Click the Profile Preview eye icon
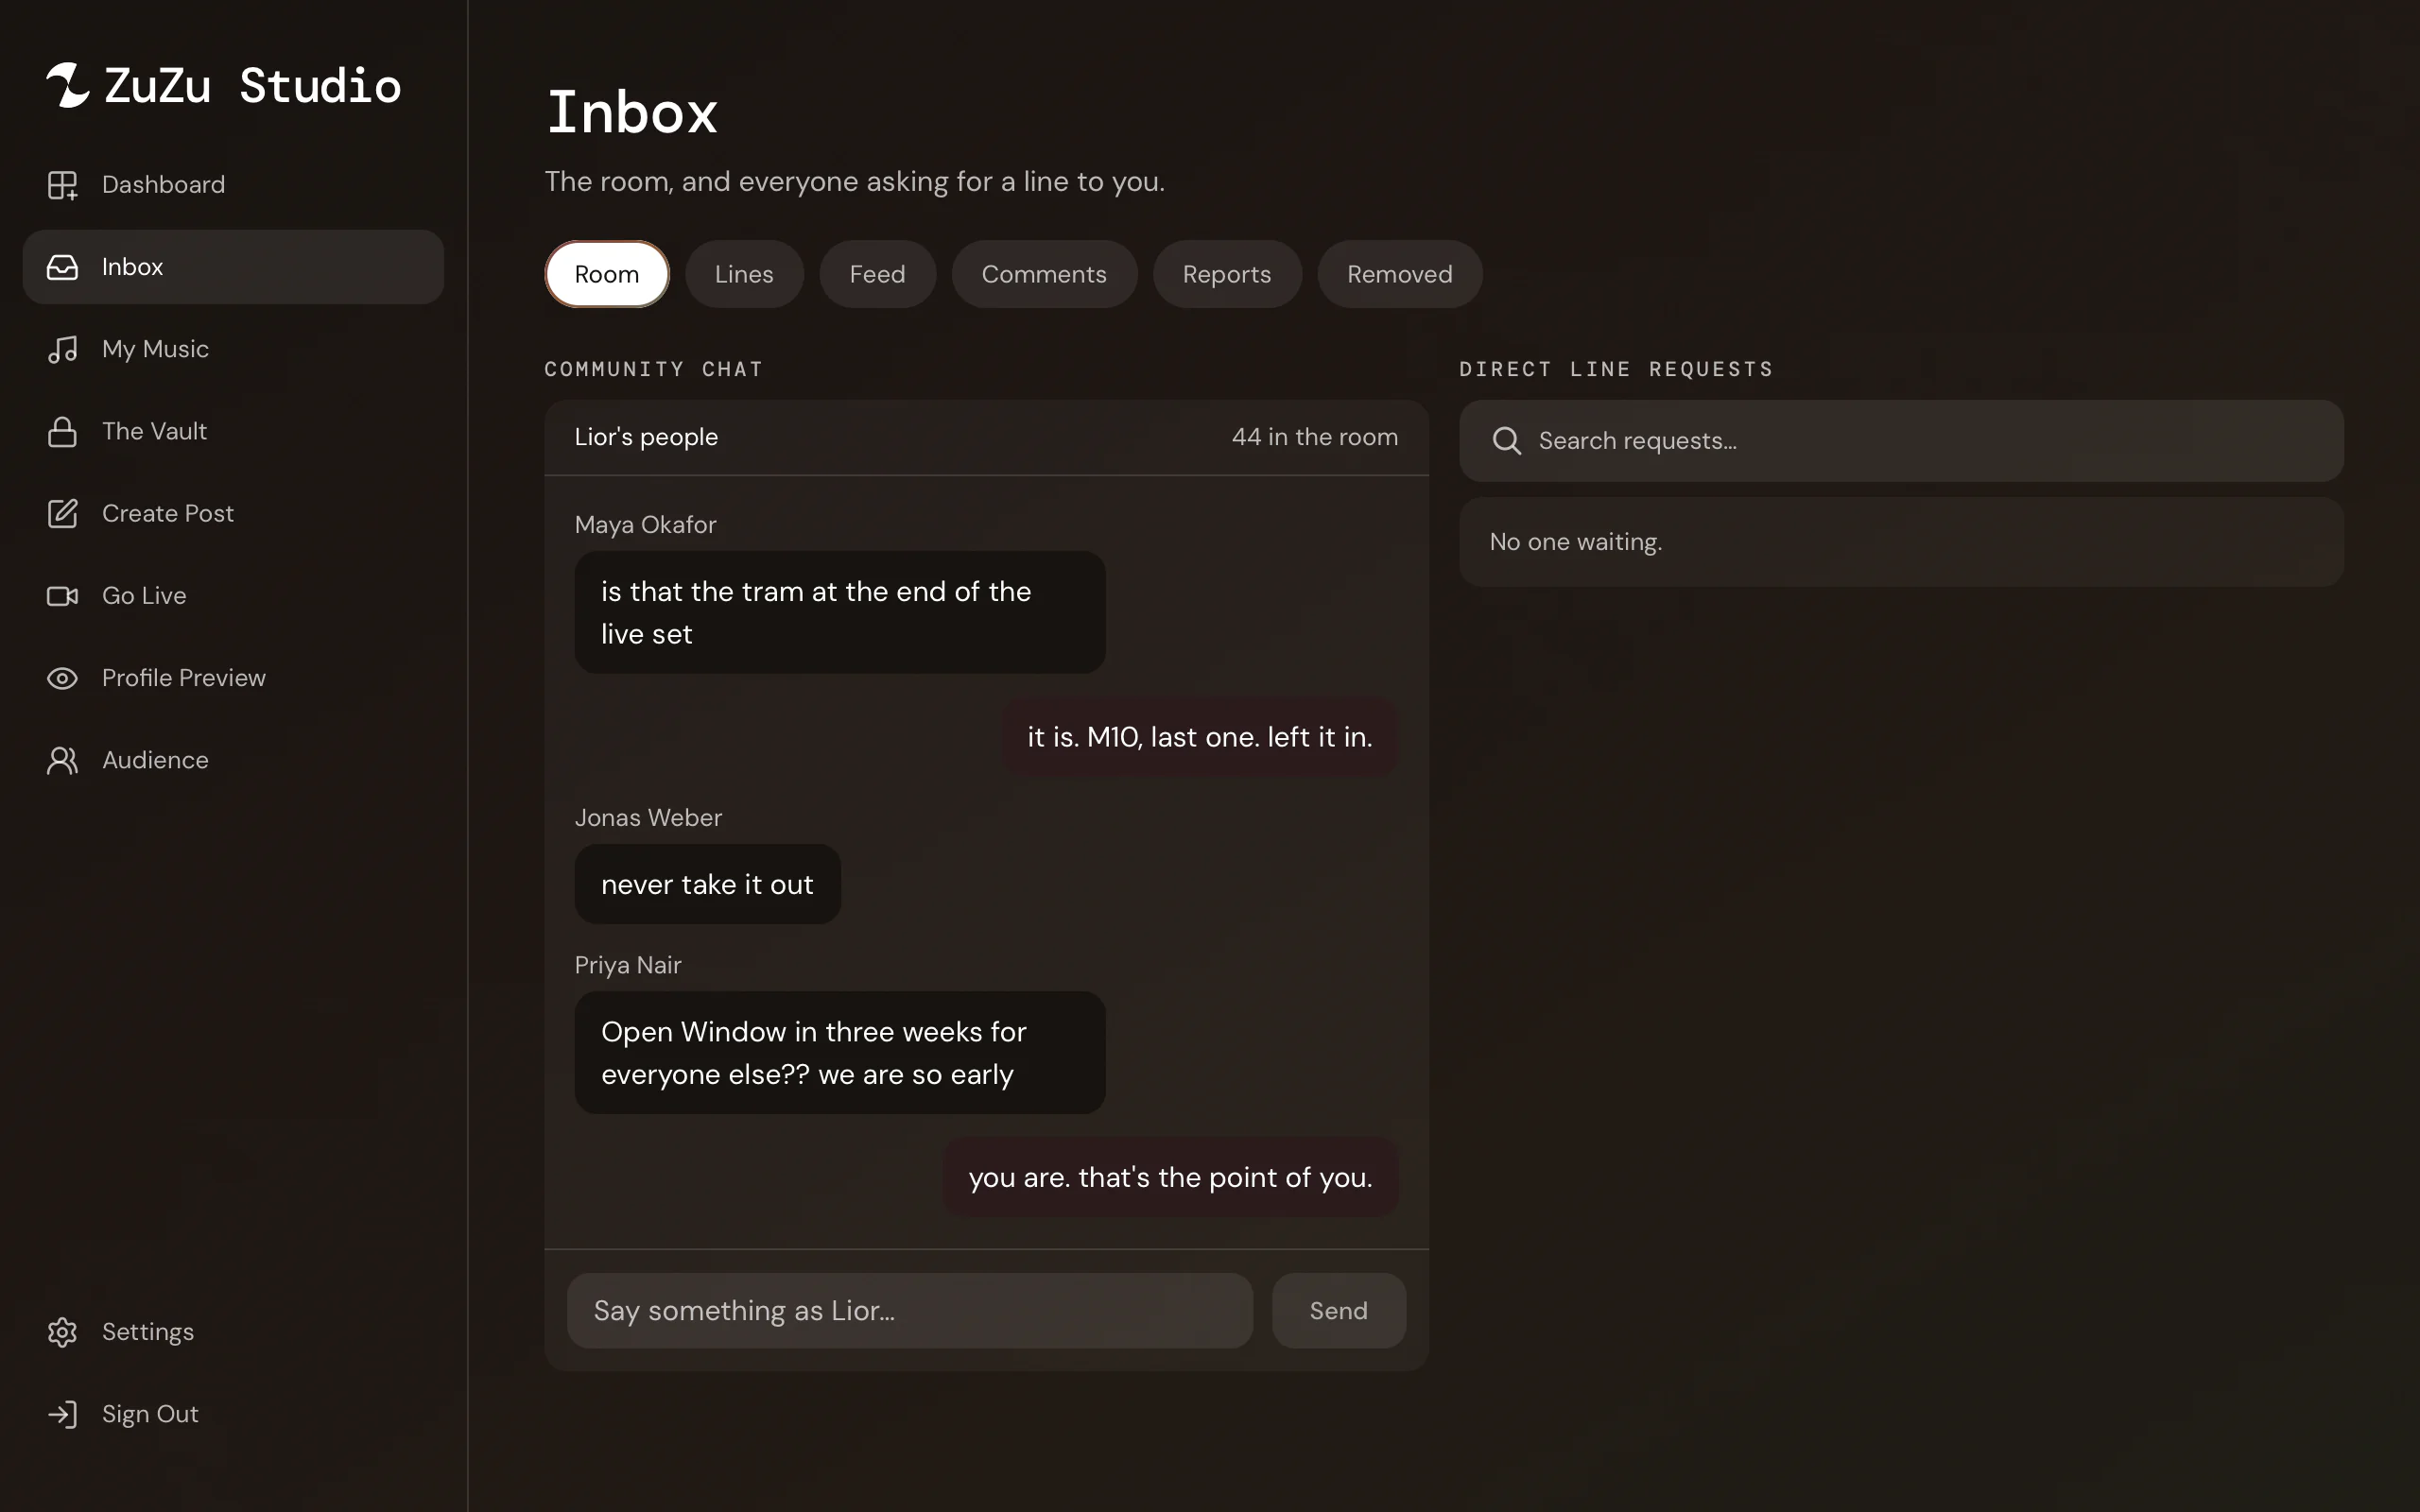 coord(62,678)
